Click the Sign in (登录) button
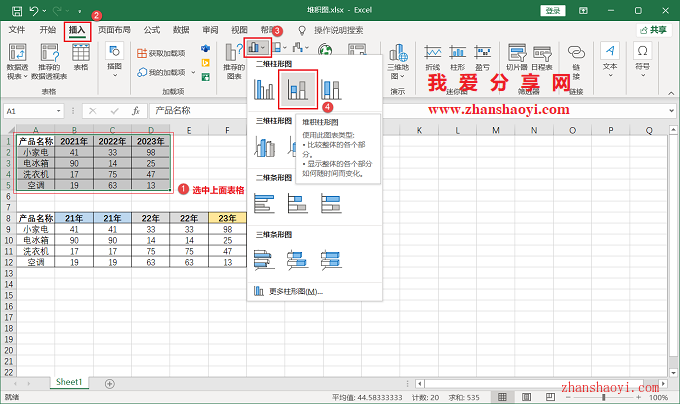Image resolution: width=680 pixels, height=404 pixels. (x=552, y=10)
